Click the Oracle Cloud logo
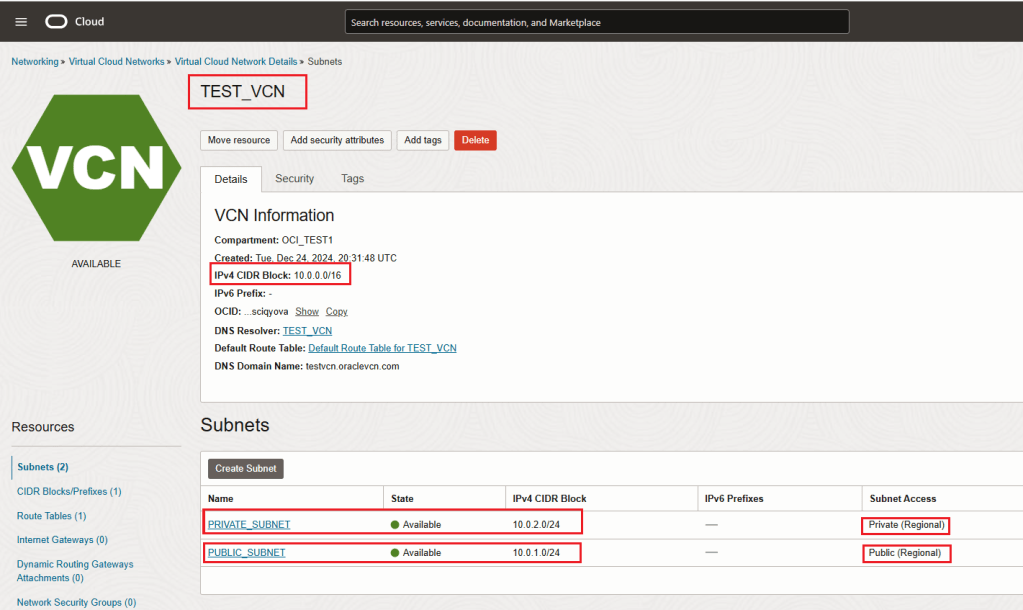This screenshot has height=610, width=1023. tap(75, 21)
